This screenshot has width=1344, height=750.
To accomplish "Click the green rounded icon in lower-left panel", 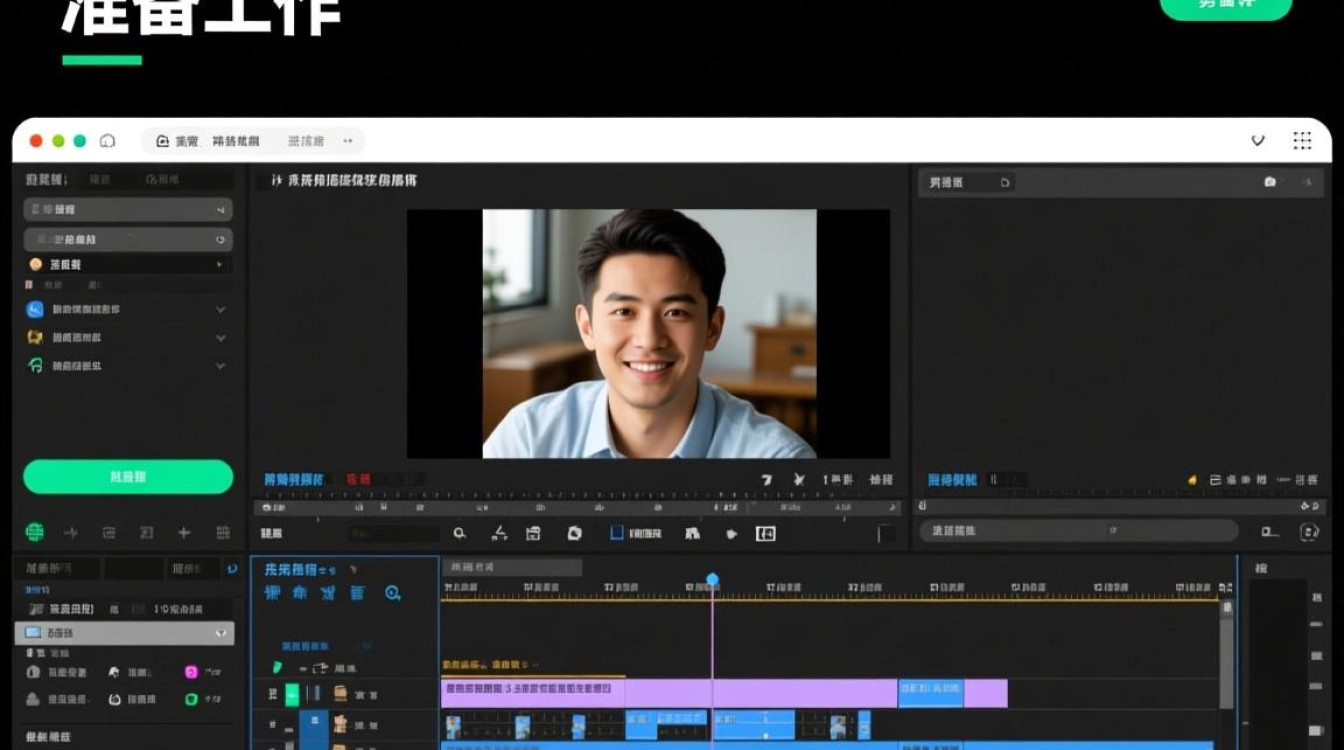I will tap(191, 699).
